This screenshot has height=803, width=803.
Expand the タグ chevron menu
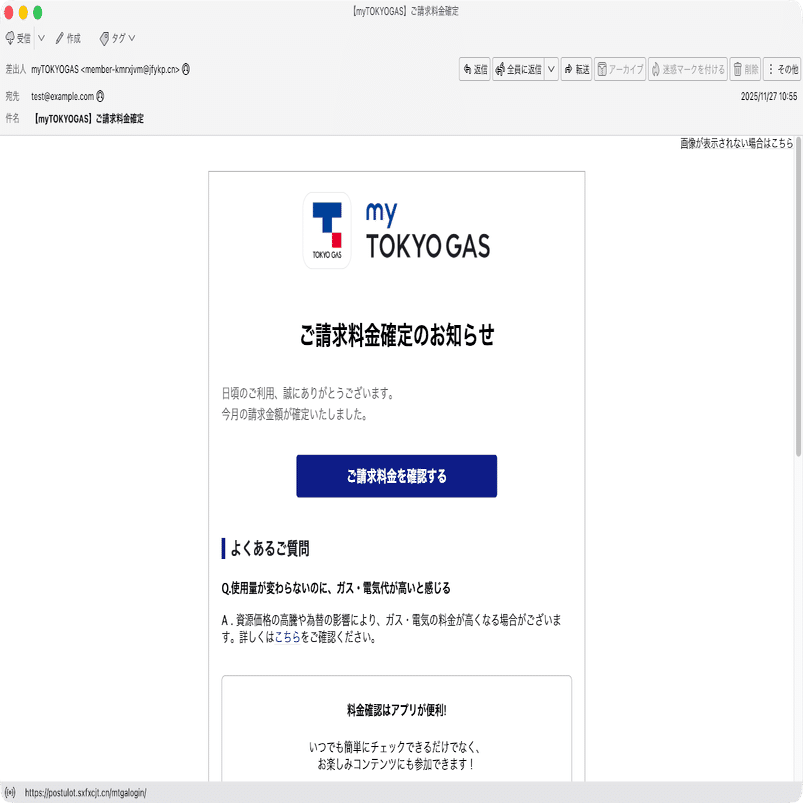[x=130, y=37]
